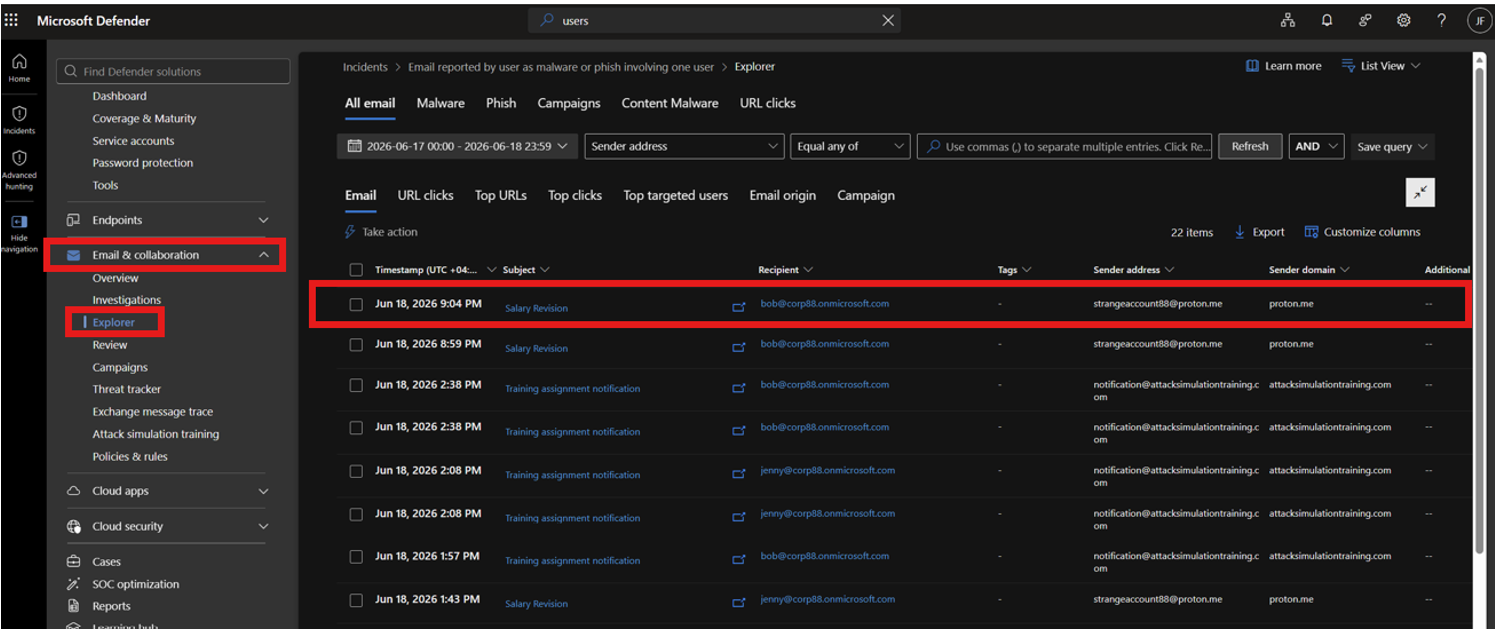This screenshot has width=1498, height=634.
Task: Check the 1:57 PM Training assignment row
Action: coord(356,557)
